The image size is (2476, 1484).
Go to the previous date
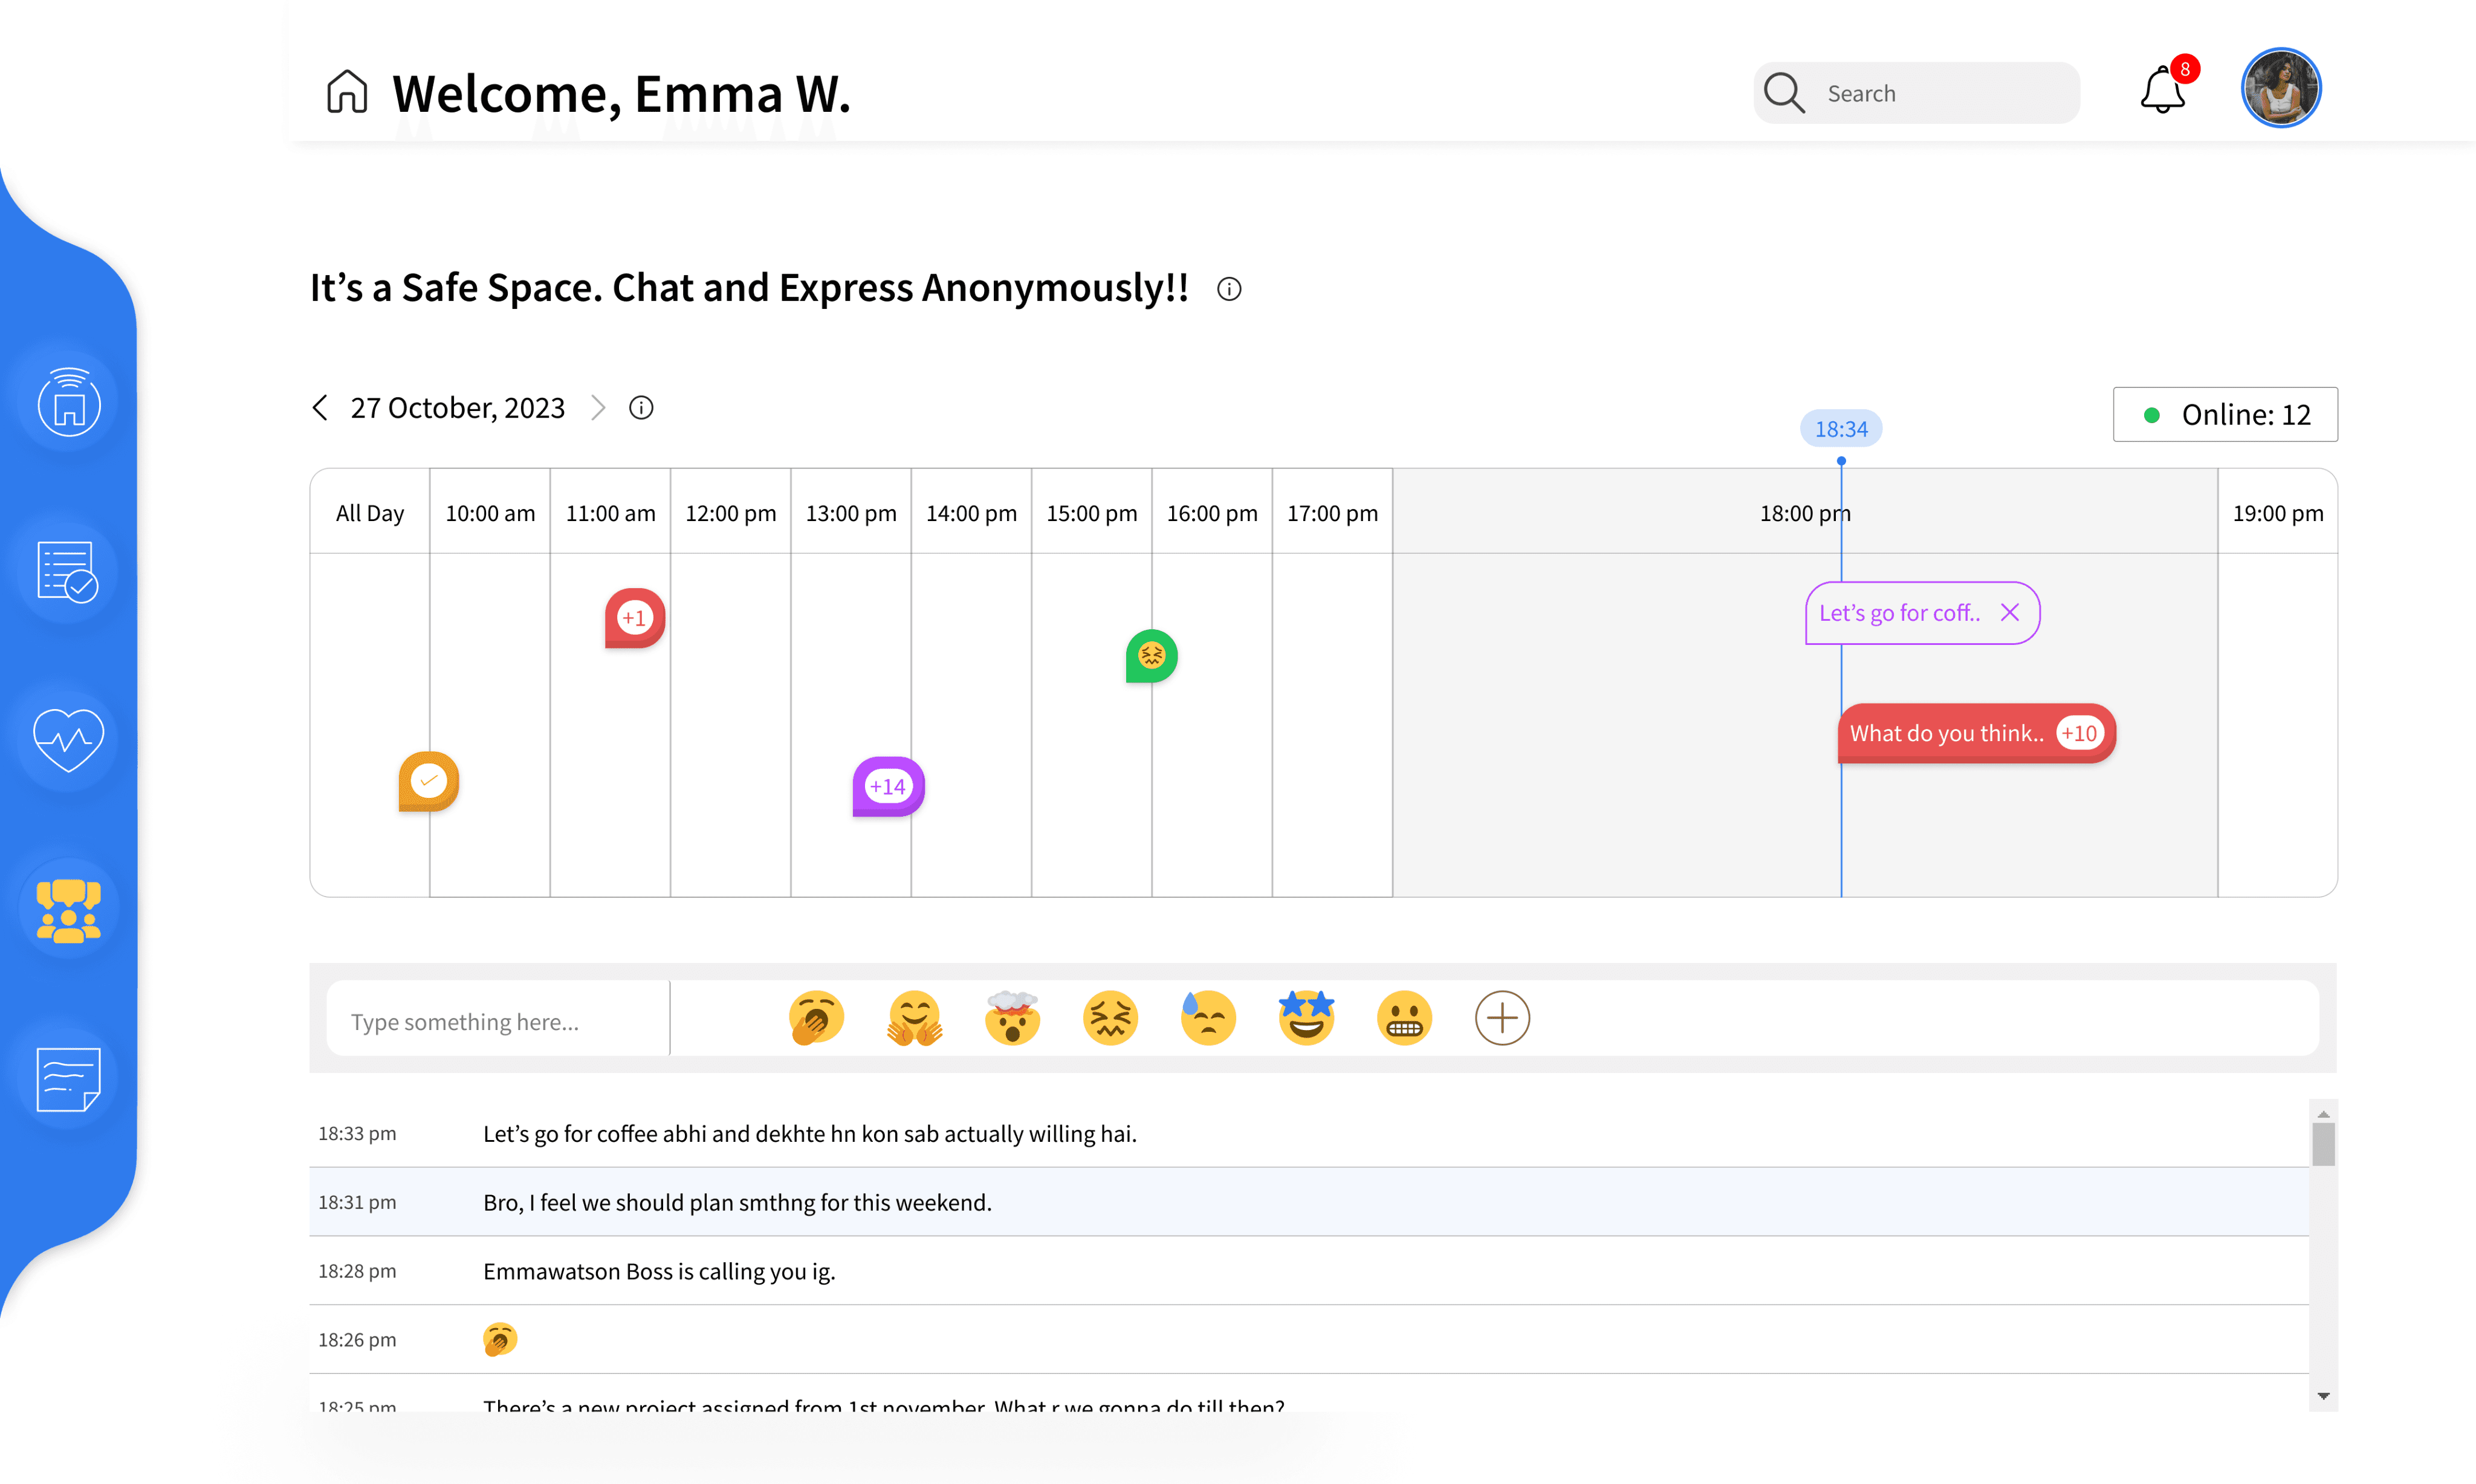(320, 408)
